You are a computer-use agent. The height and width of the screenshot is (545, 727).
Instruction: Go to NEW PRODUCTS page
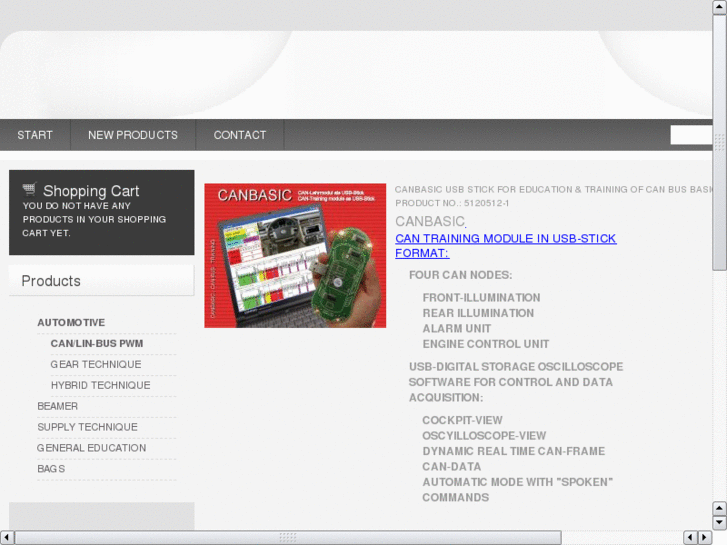(133, 135)
